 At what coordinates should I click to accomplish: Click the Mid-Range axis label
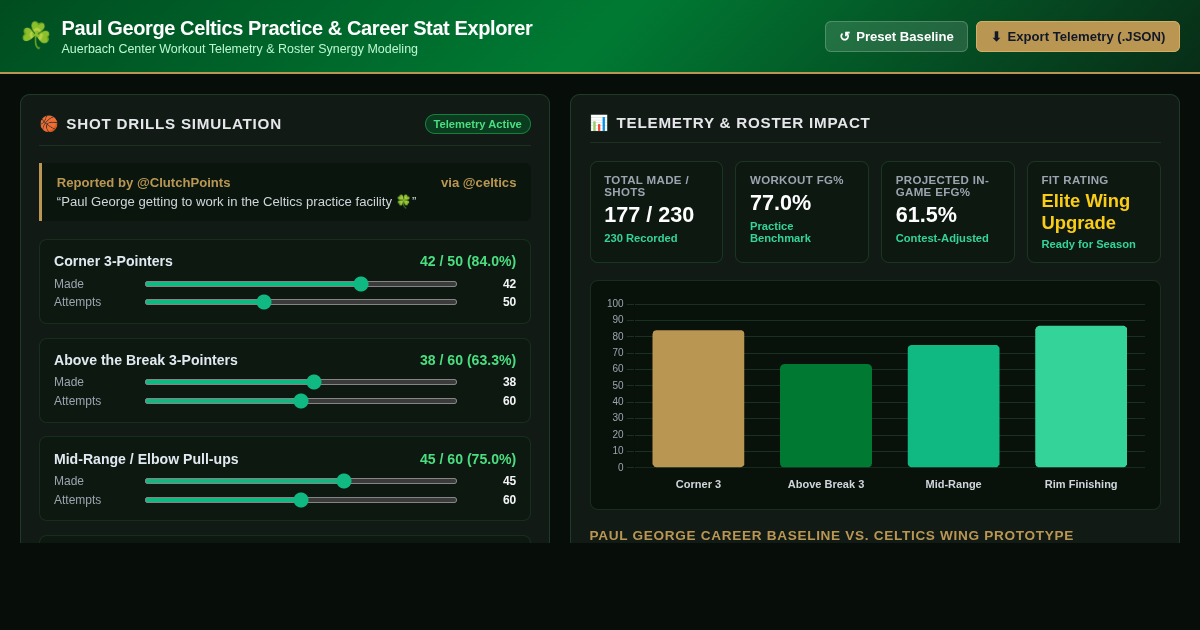tap(953, 484)
